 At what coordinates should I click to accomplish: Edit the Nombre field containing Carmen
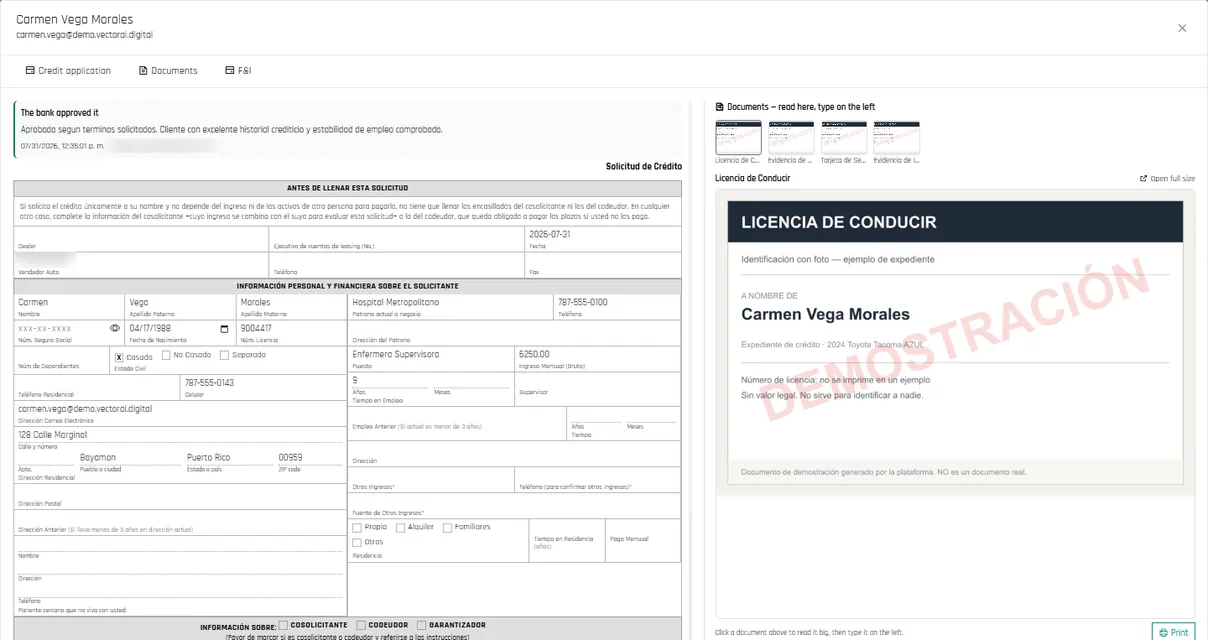(x=68, y=302)
